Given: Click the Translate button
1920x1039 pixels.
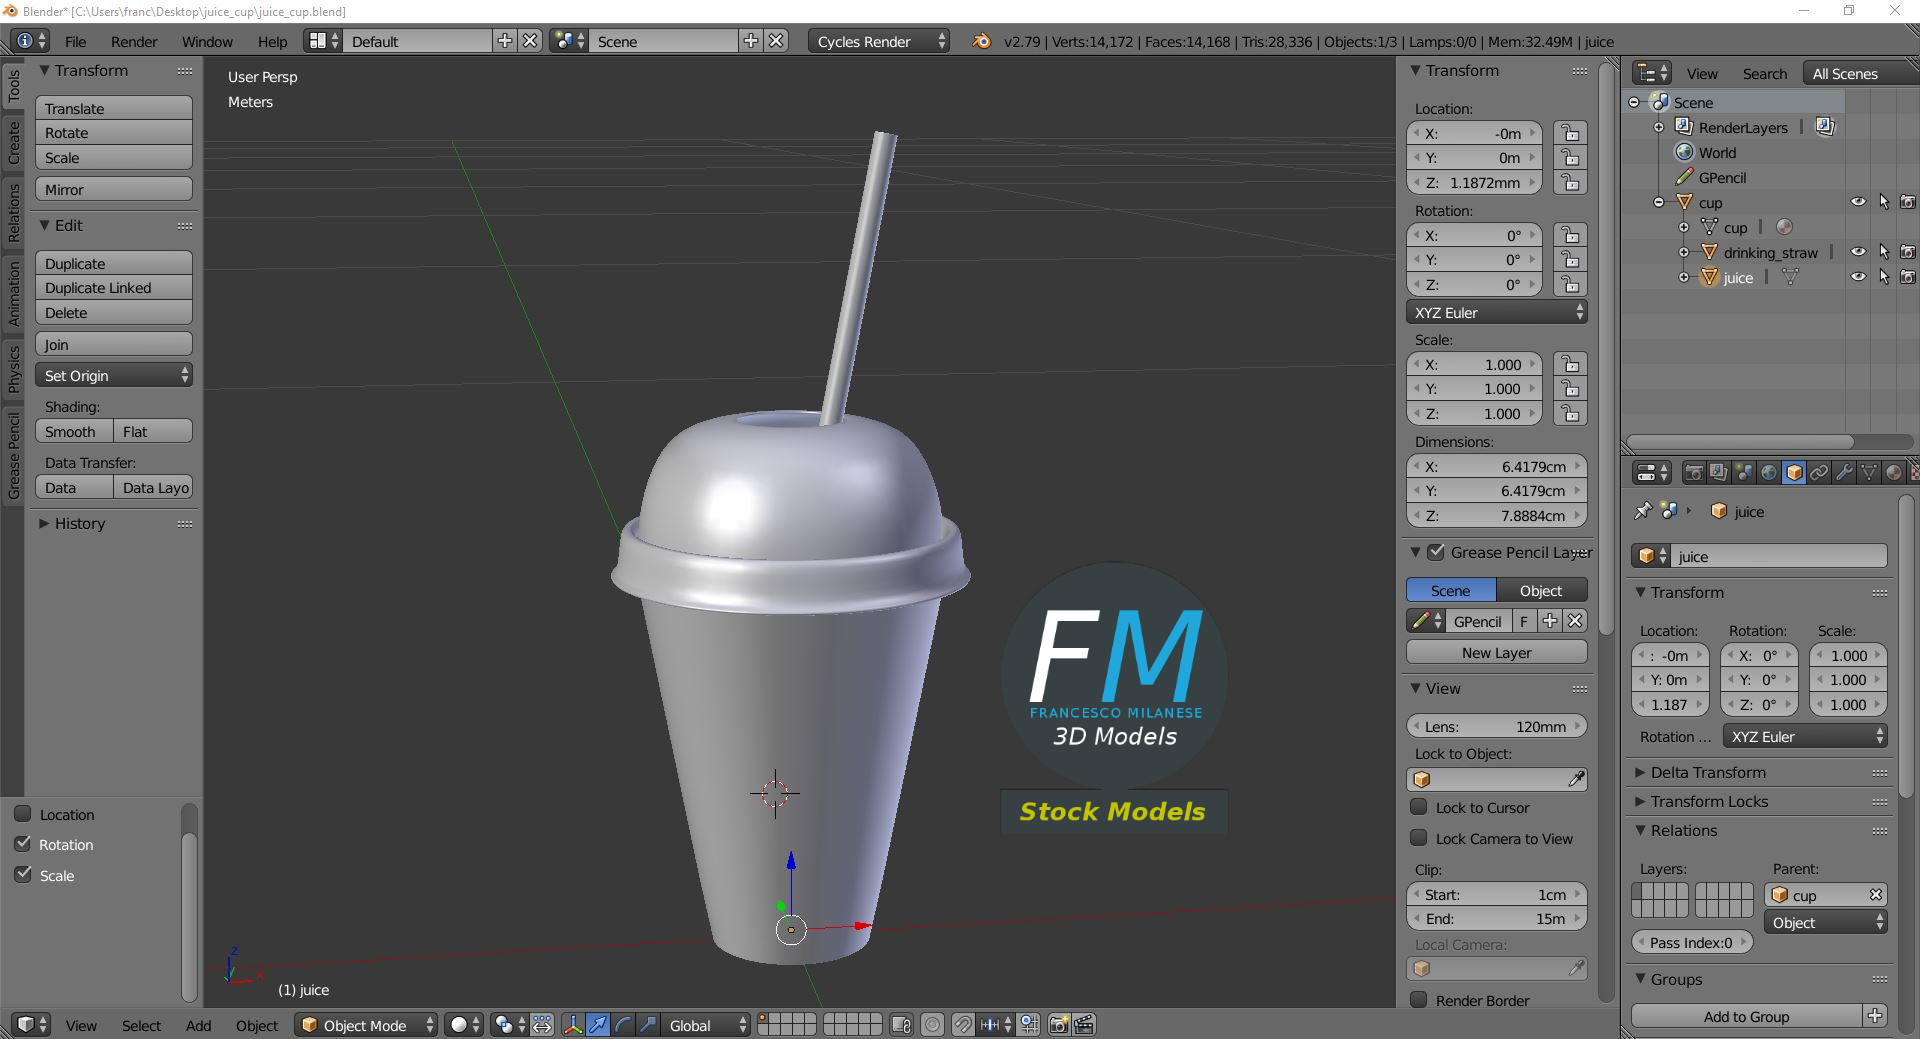Looking at the screenshot, I should coord(114,108).
